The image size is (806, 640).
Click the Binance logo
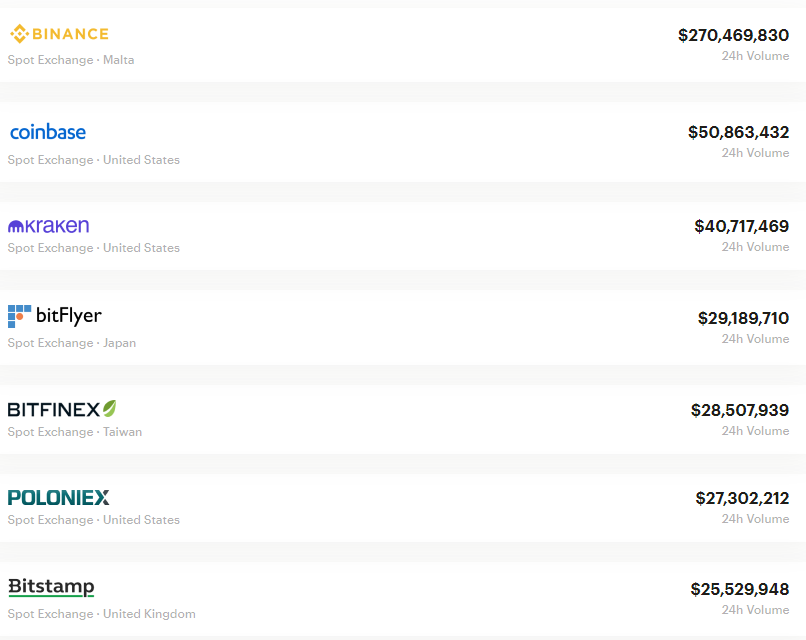click(59, 34)
